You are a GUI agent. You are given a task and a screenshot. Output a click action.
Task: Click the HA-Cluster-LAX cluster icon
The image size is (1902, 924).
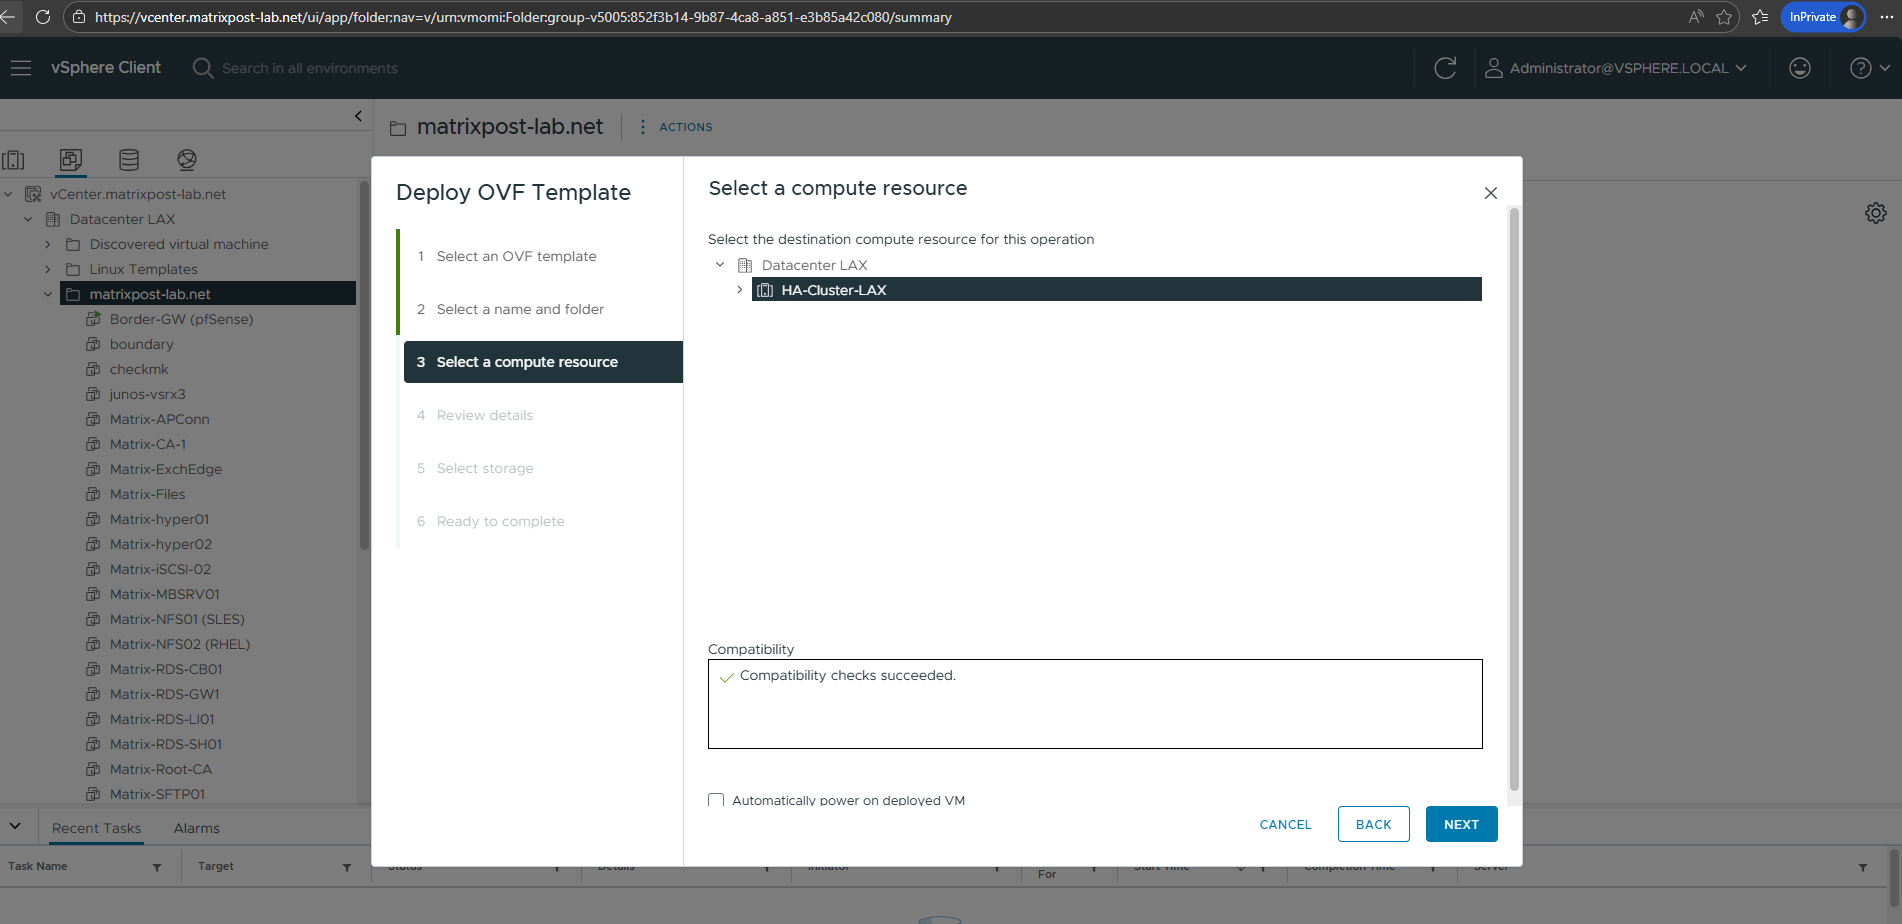765,290
